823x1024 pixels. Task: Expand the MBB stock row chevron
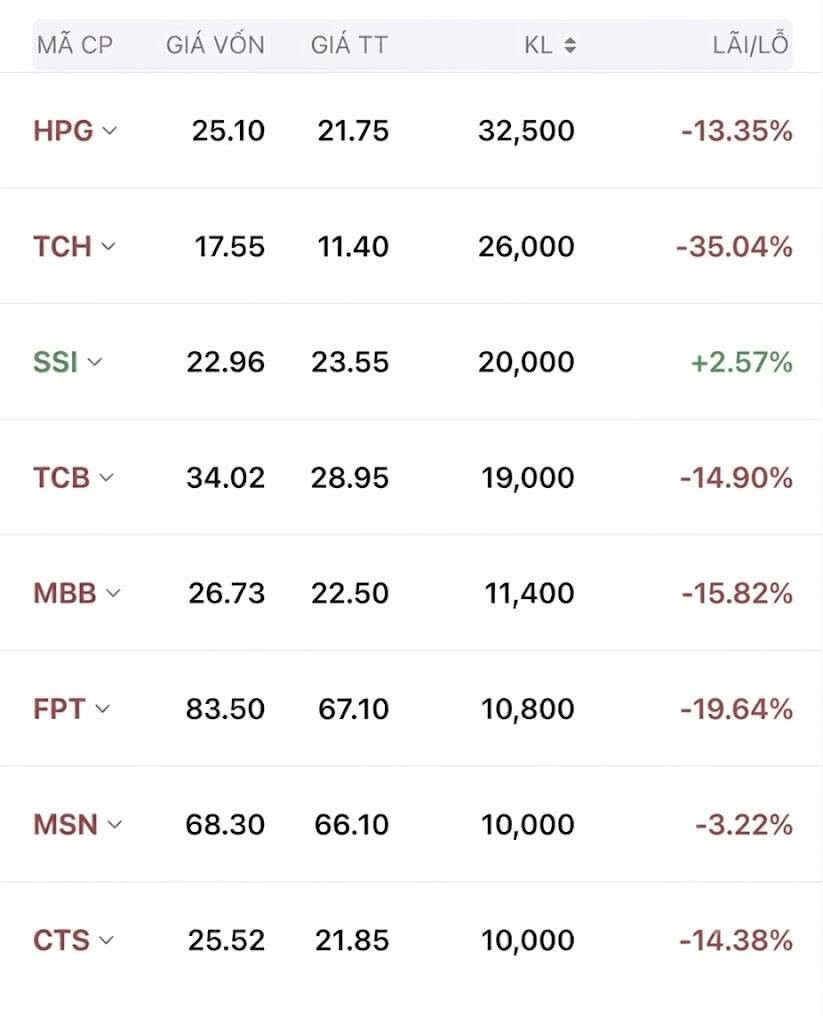[113, 593]
